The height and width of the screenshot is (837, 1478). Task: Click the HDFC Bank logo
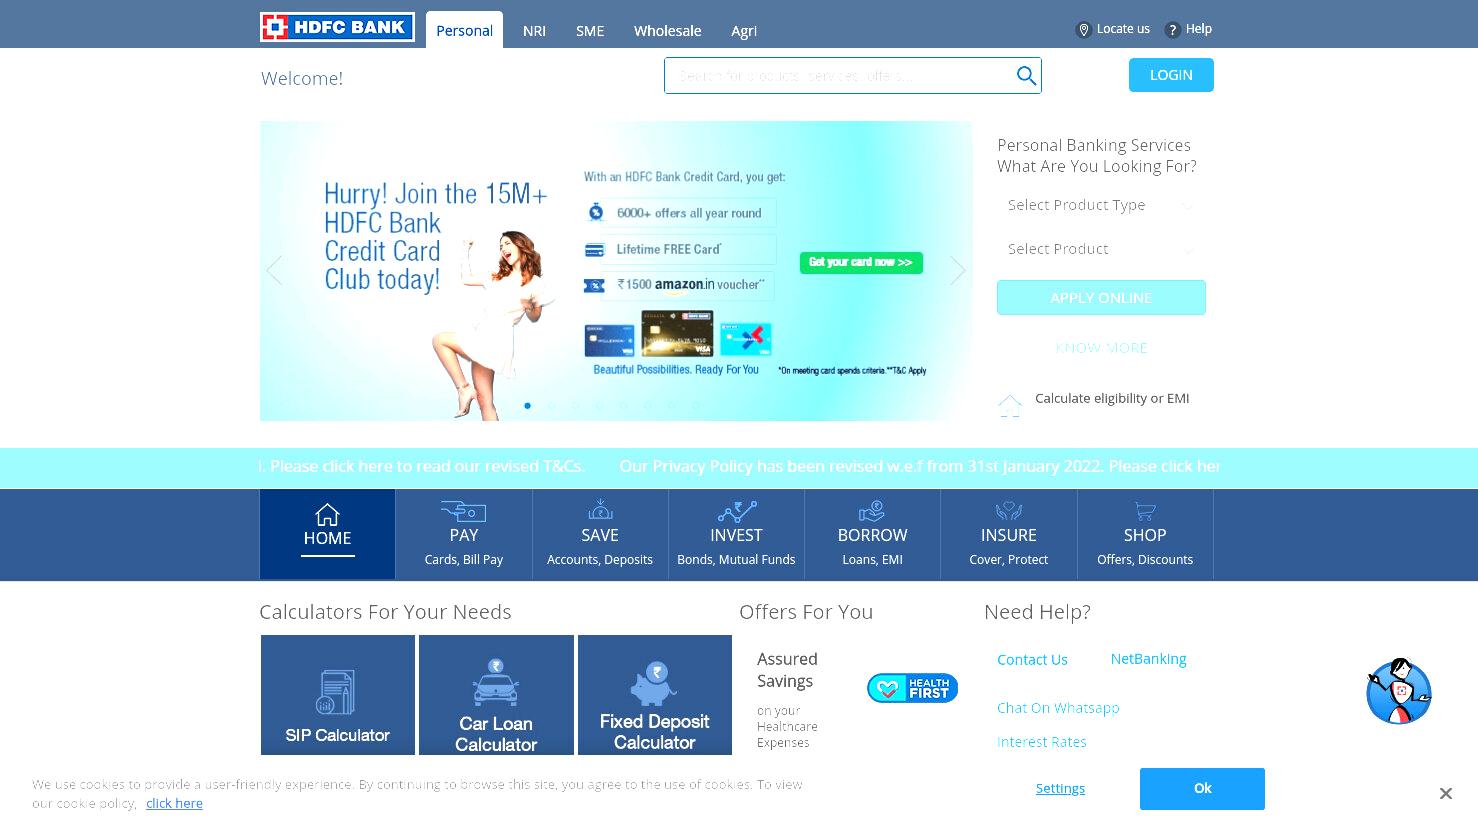(337, 27)
